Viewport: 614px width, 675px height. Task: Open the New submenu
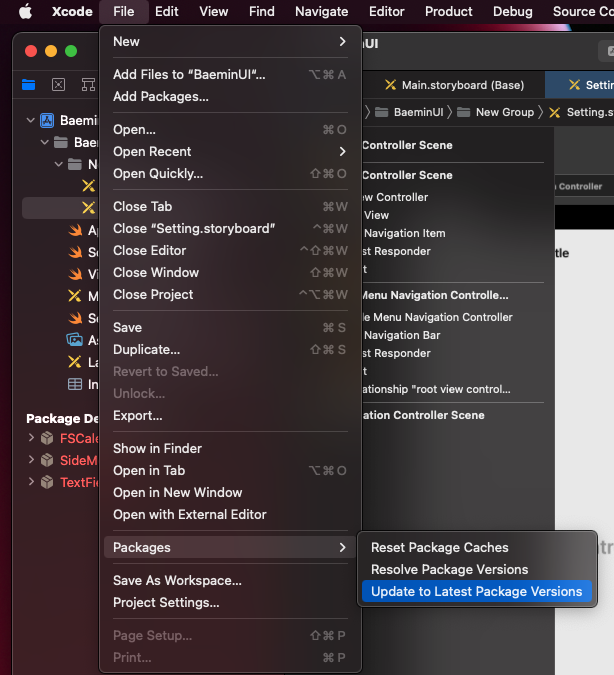pos(230,42)
